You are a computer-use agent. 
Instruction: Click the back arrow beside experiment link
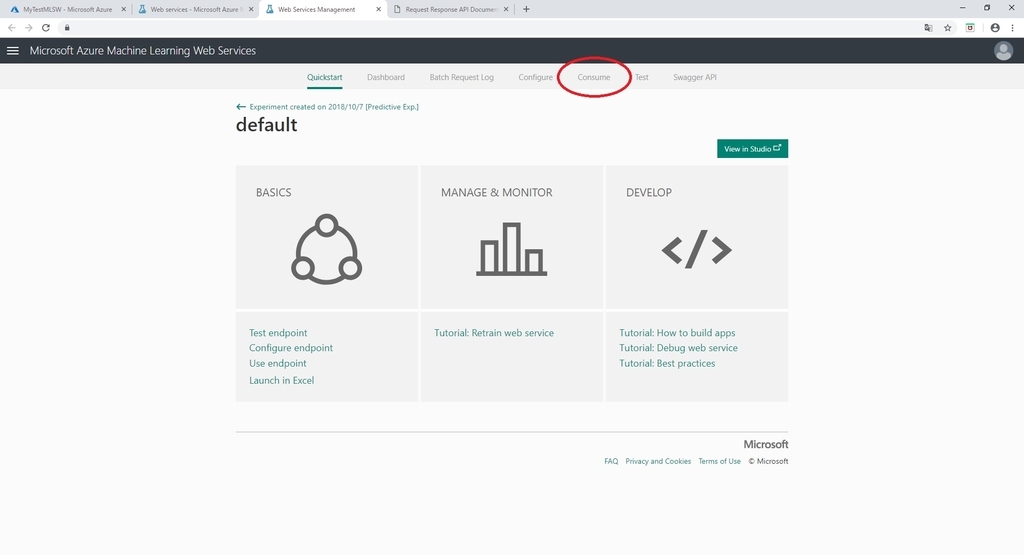point(241,106)
